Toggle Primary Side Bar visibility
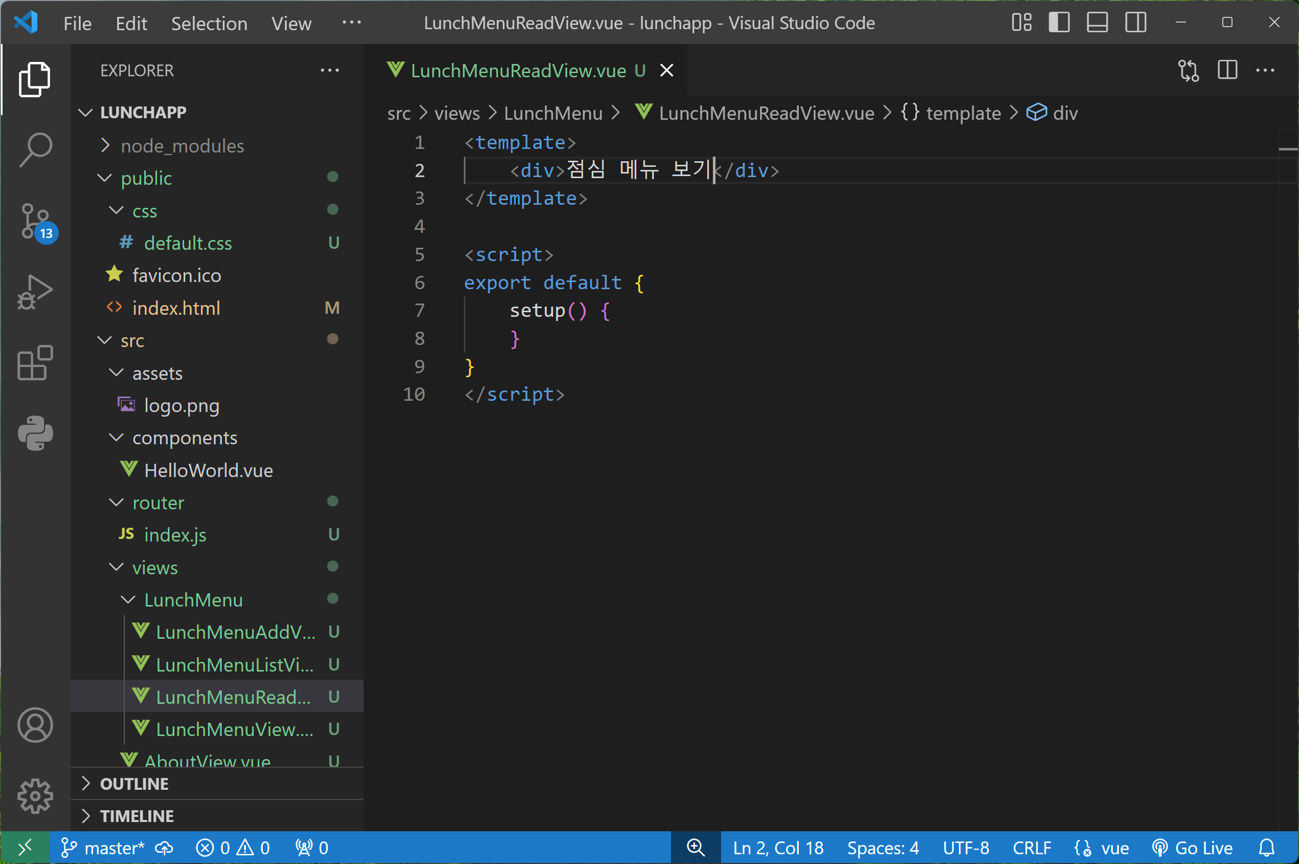The image size is (1299, 864). point(1059,22)
